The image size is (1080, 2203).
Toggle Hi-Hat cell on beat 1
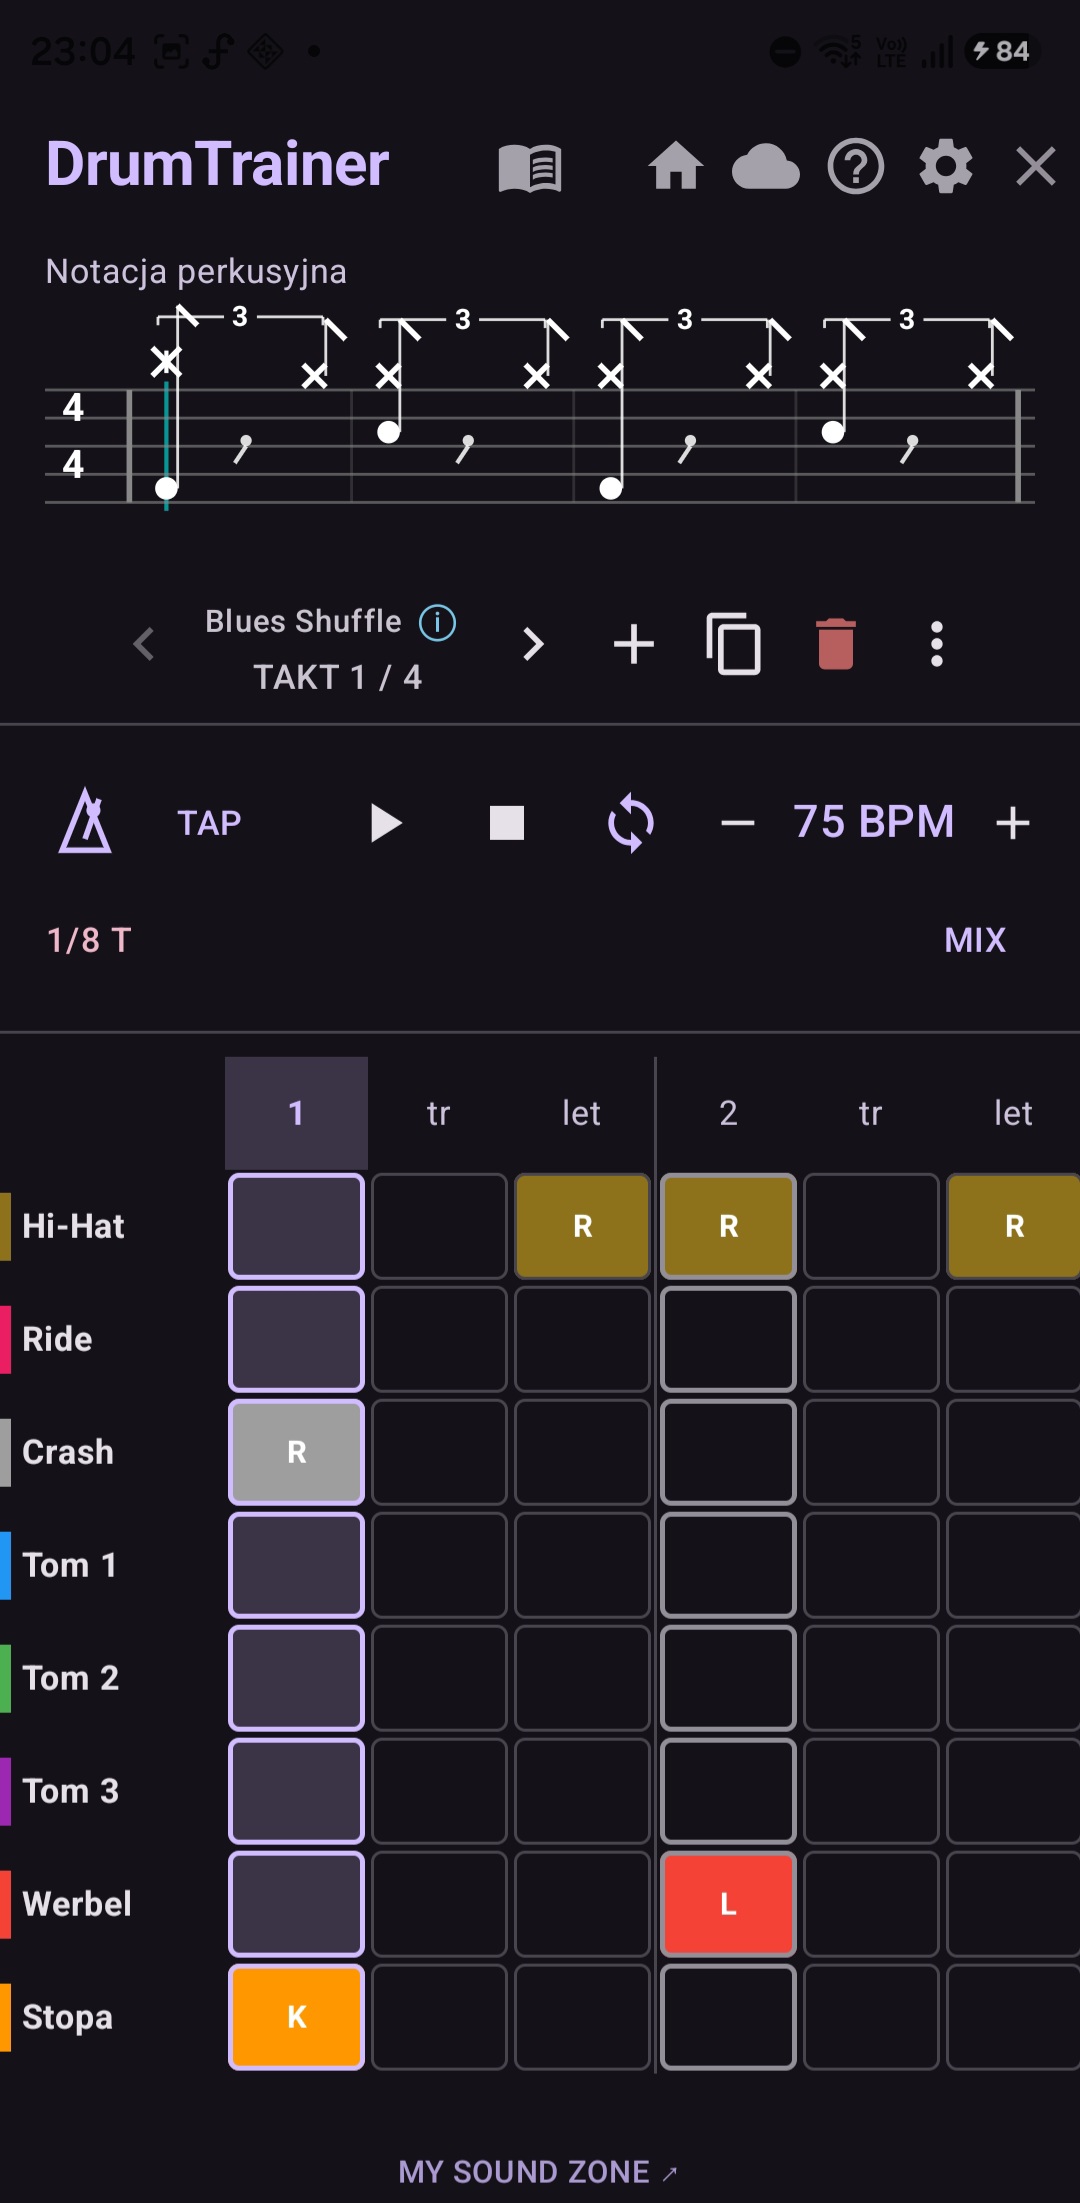(x=296, y=1226)
